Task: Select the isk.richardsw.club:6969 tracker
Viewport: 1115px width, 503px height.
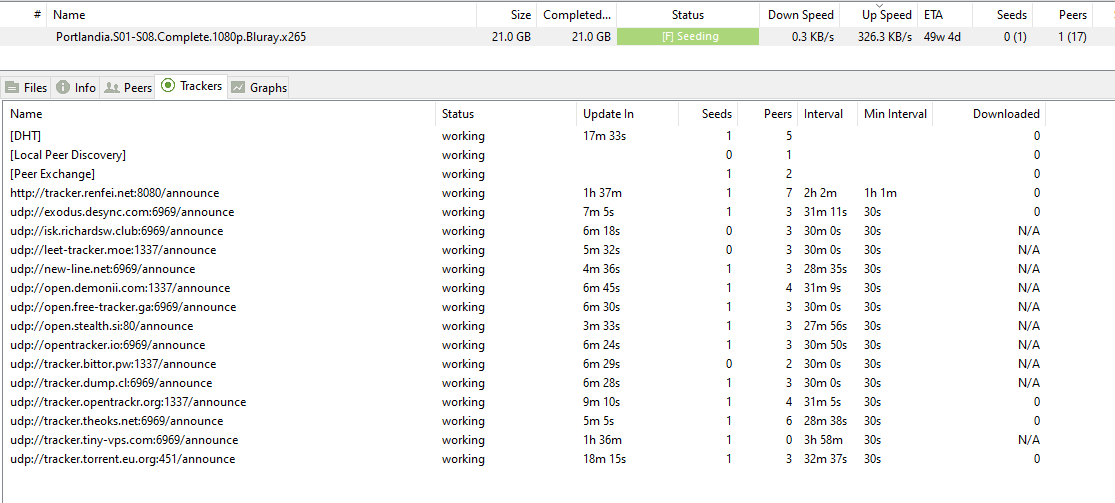Action: click(x=525, y=231)
